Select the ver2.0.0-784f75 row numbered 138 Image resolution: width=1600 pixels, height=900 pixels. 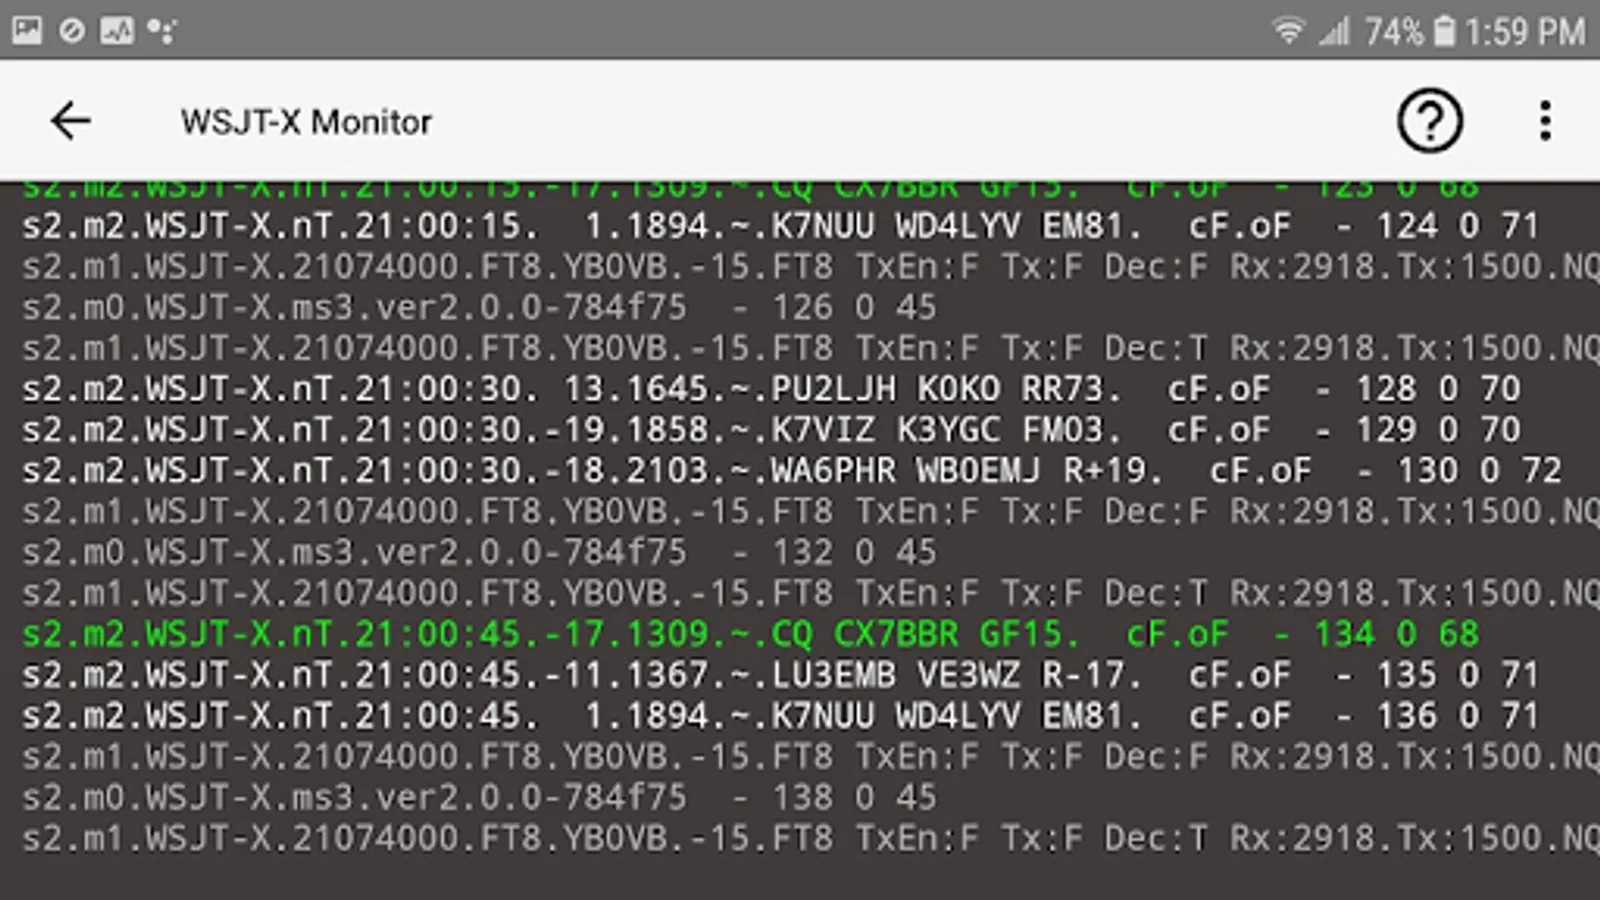coord(479,797)
